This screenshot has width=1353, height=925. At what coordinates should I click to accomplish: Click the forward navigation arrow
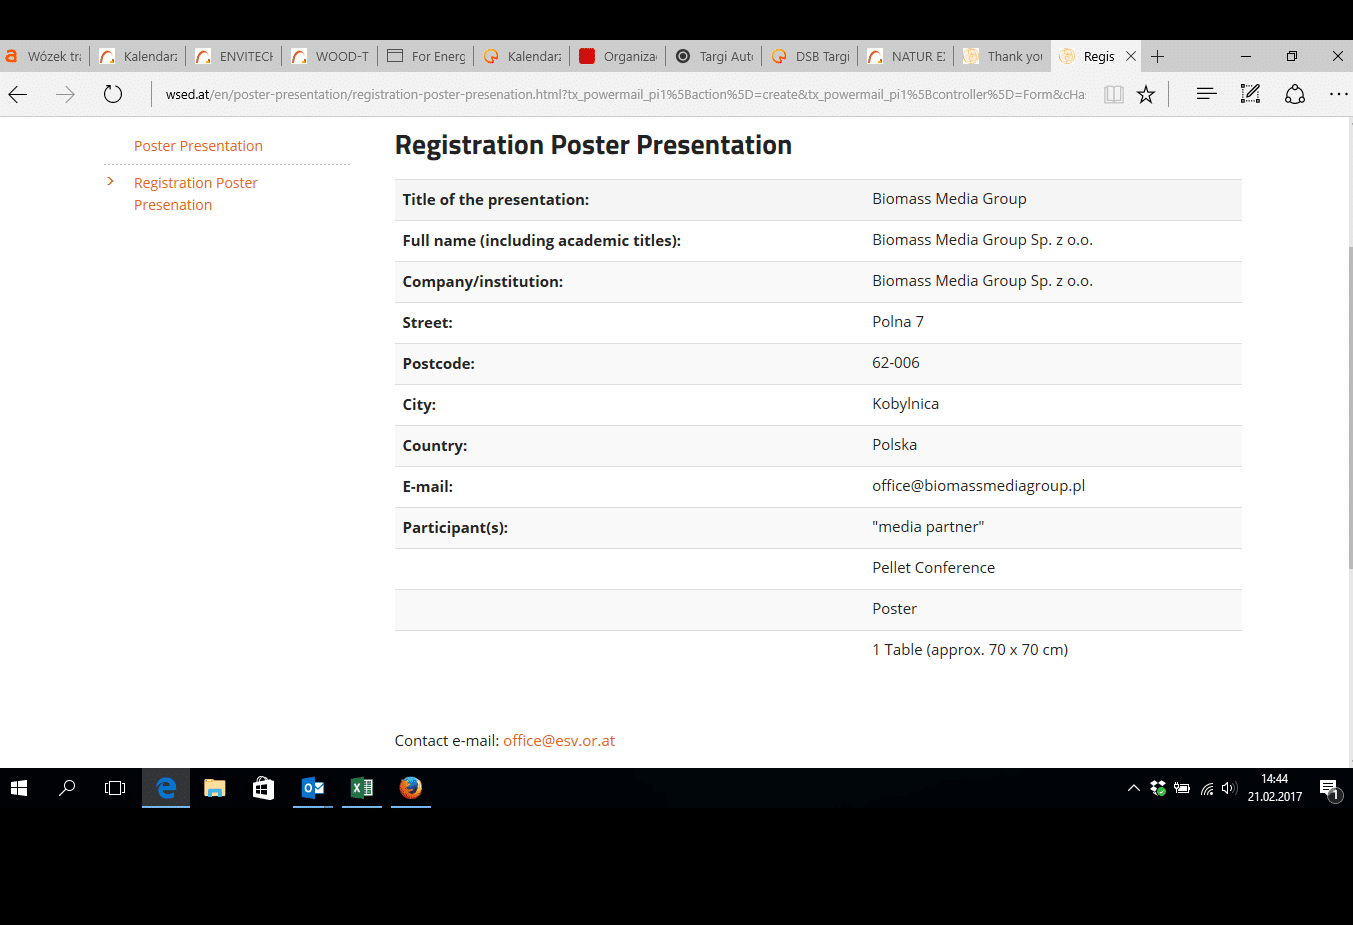tap(65, 94)
